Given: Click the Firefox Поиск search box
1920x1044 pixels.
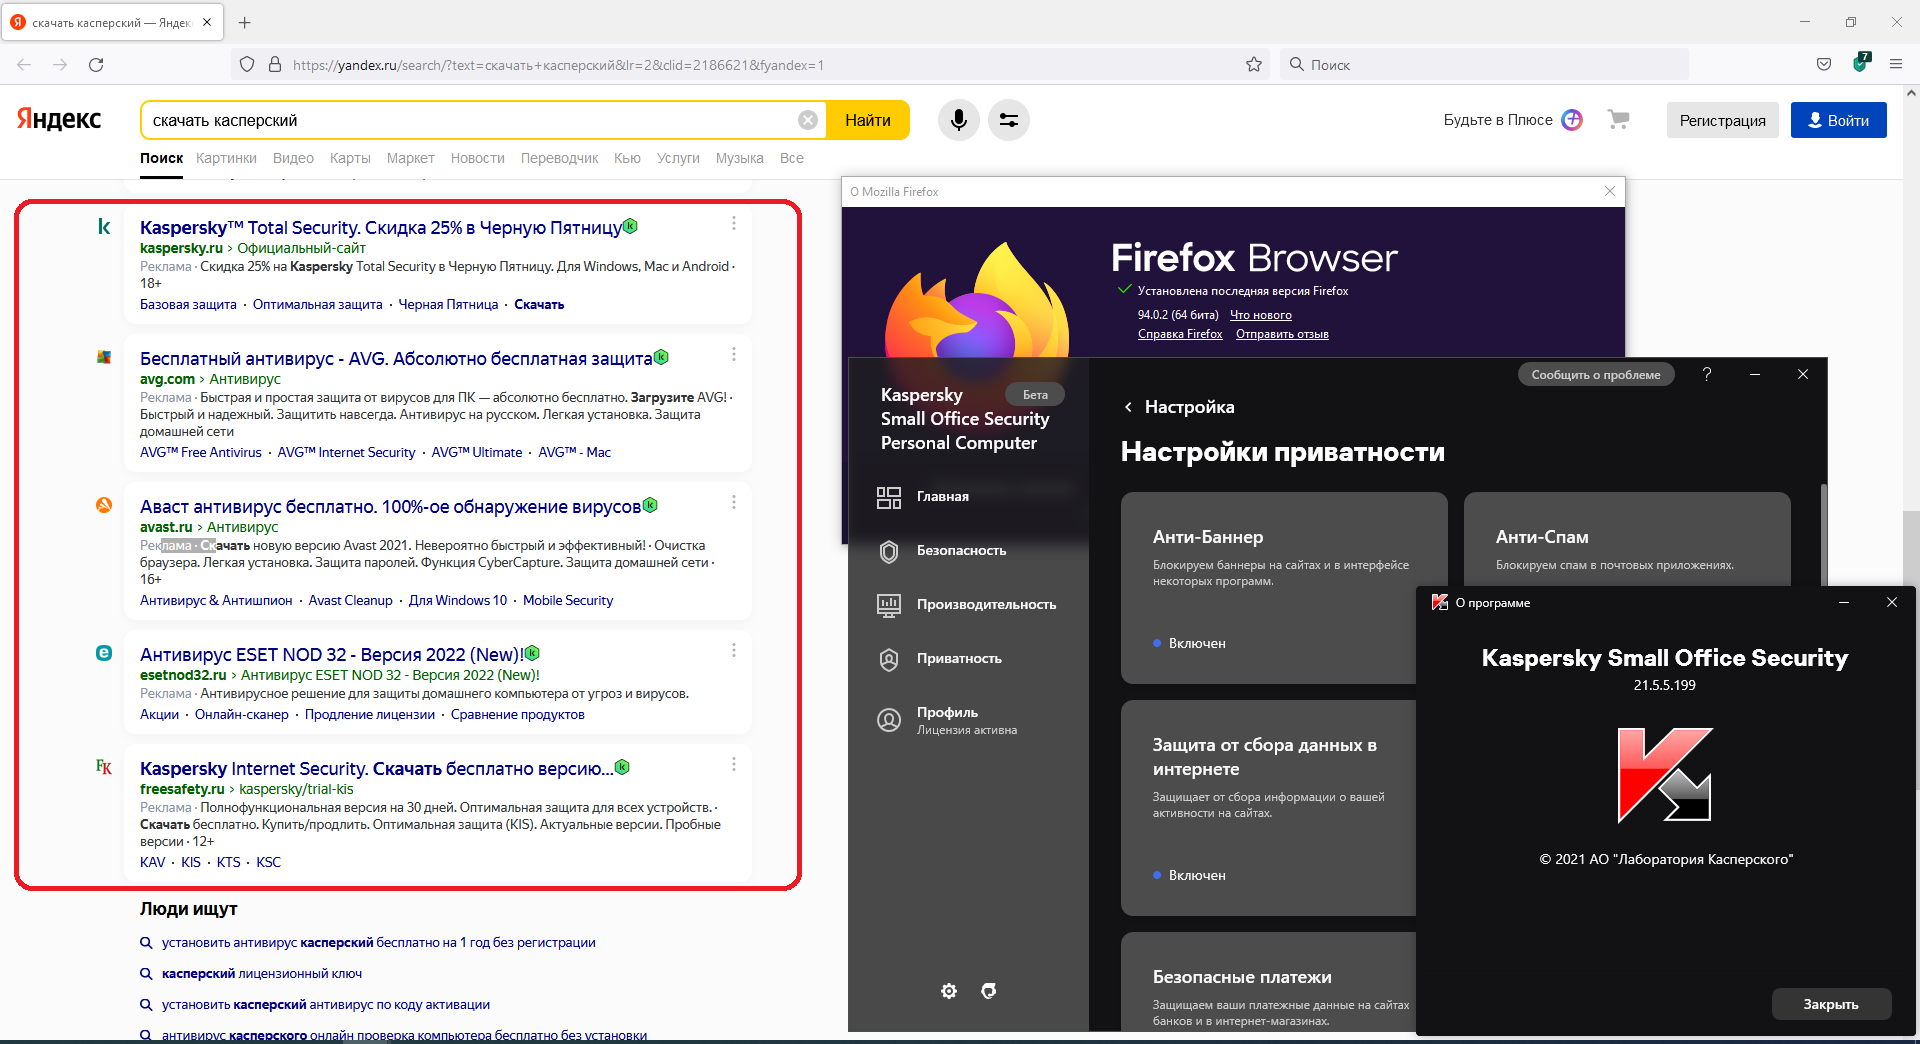Looking at the screenshot, I should [x=1484, y=65].
